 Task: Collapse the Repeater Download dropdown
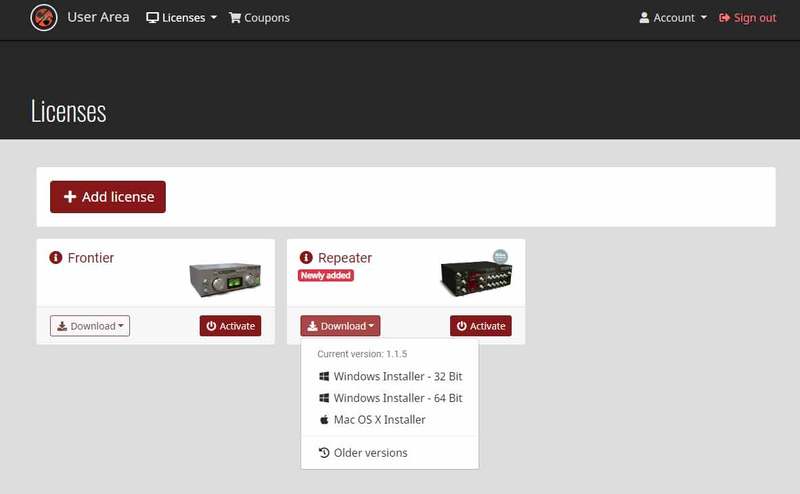[340, 326]
